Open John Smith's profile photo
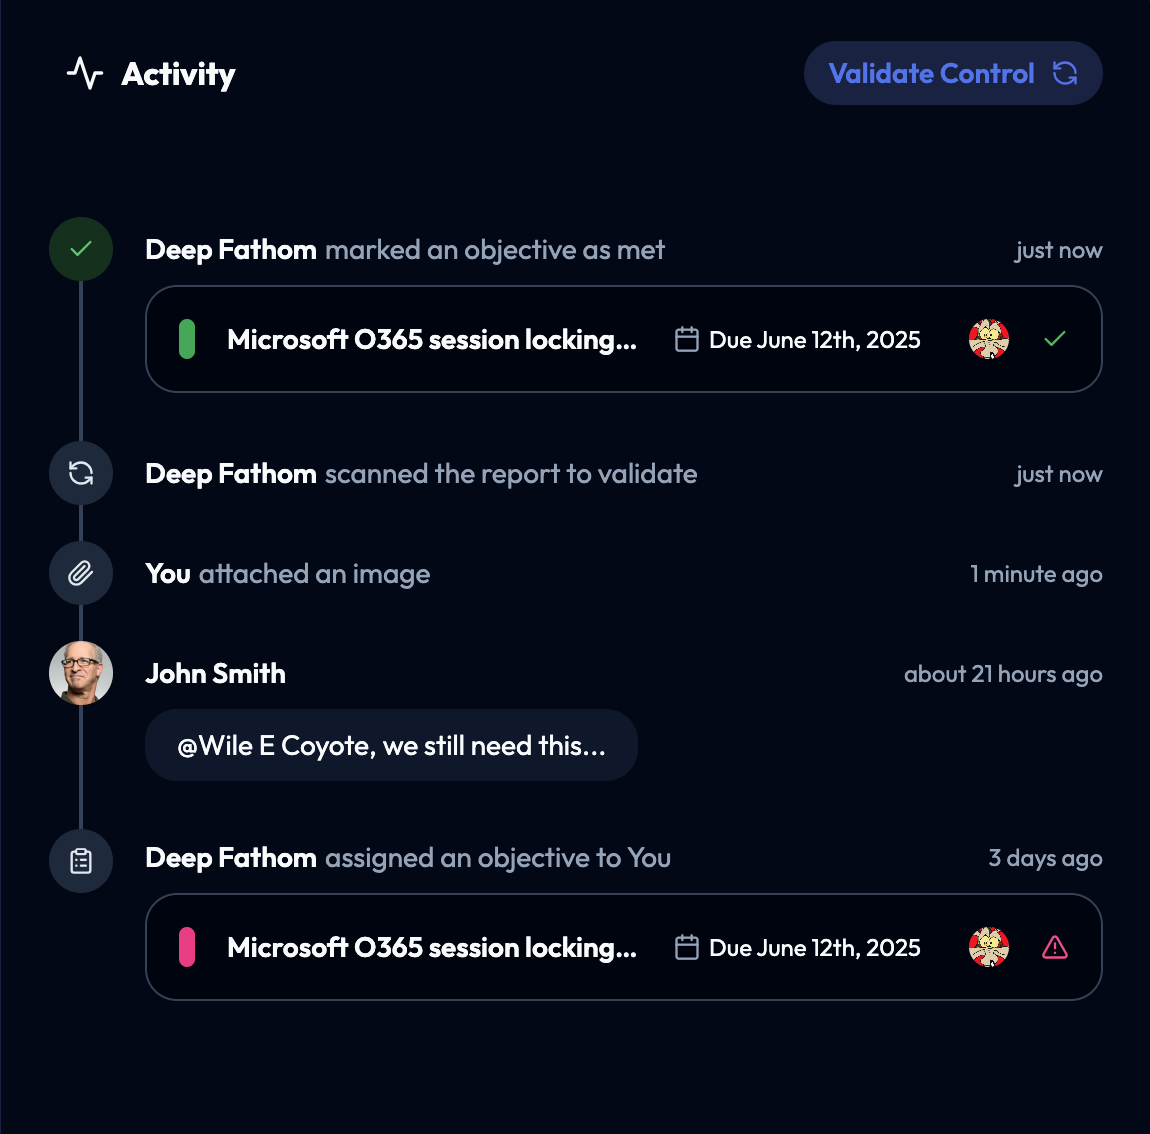Viewport: 1150px width, 1134px height. coord(81,673)
